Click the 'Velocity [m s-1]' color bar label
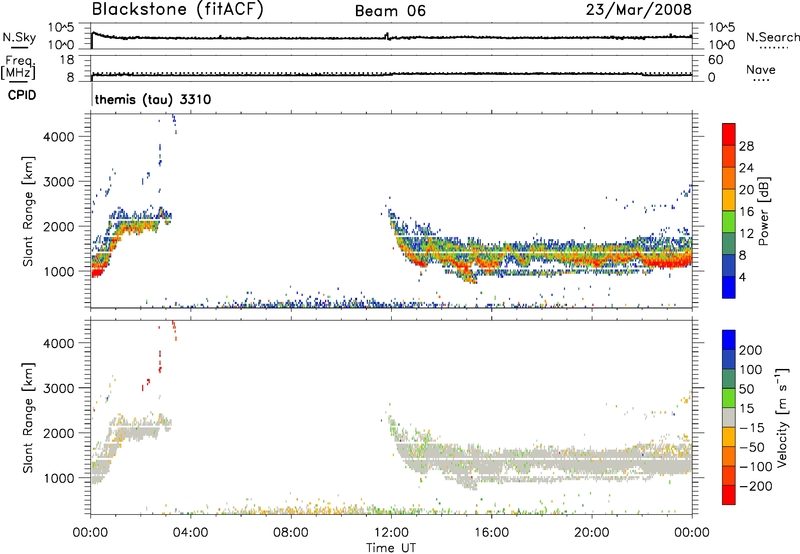The image size is (800, 554). (782, 417)
